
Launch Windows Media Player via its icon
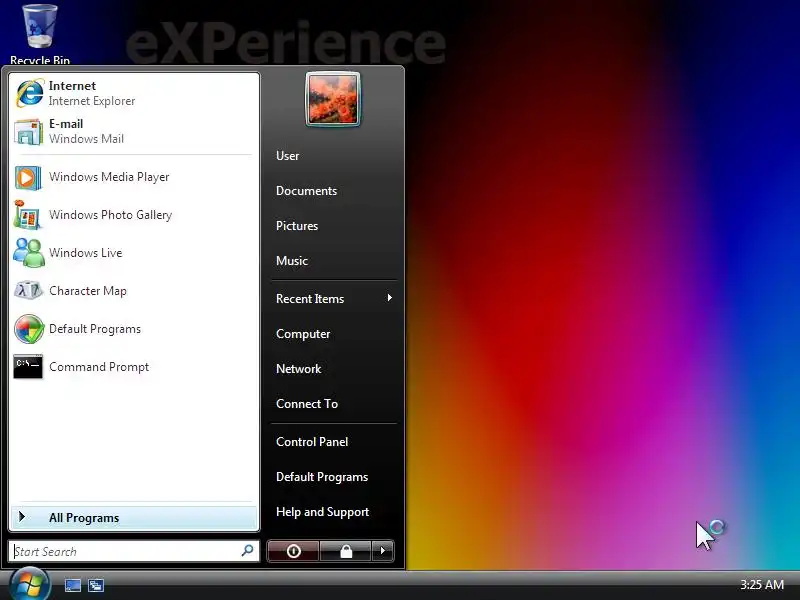[28, 178]
